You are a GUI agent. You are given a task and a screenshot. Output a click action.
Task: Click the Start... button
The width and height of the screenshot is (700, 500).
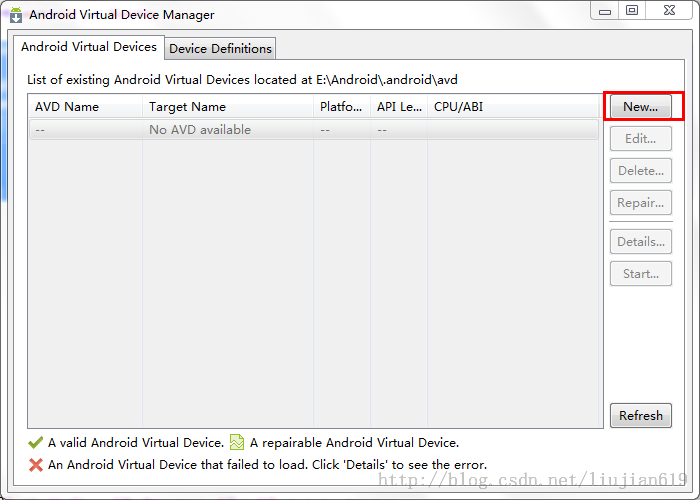641,273
